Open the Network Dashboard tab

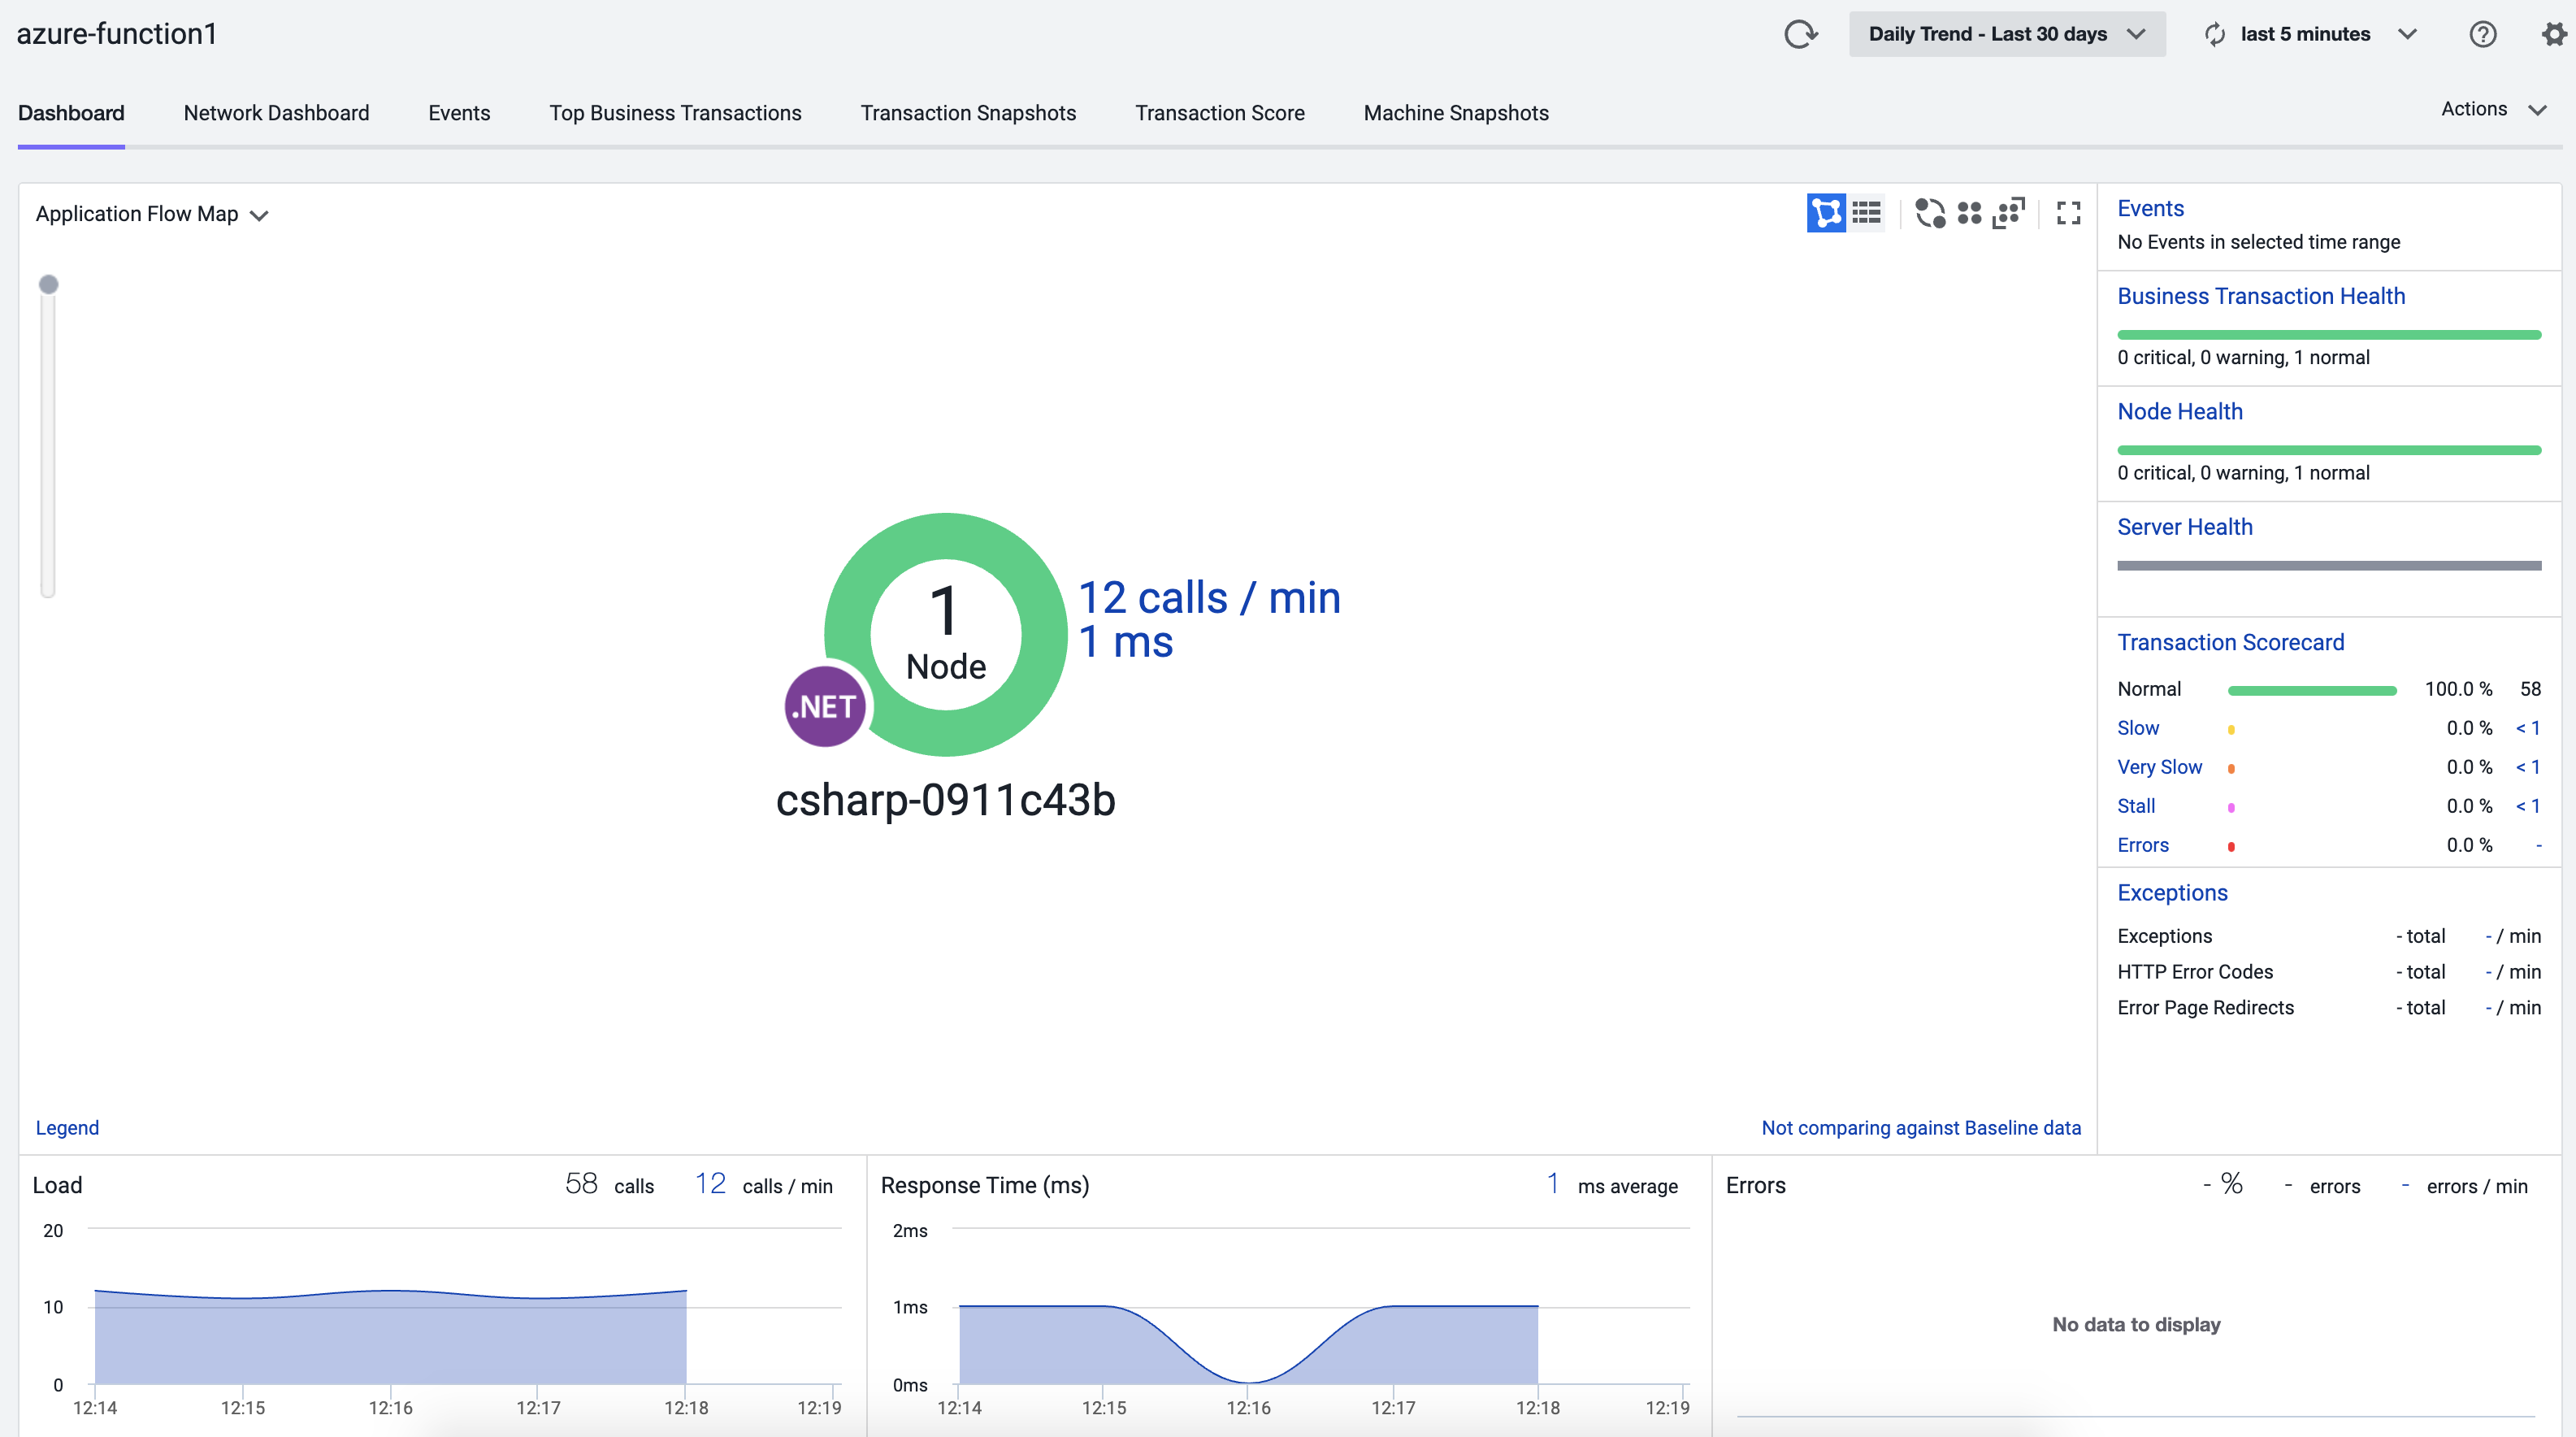(x=276, y=113)
